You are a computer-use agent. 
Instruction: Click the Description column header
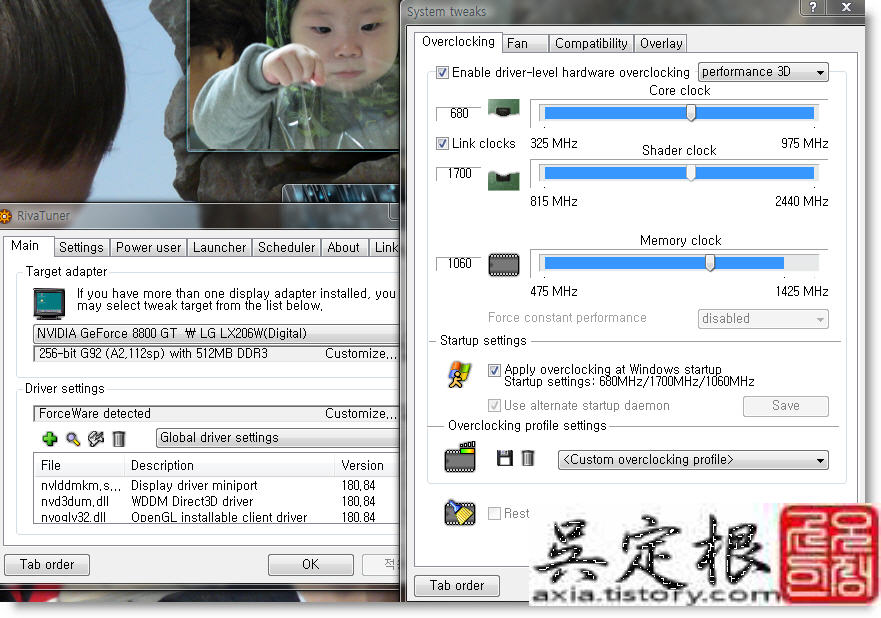tap(229, 466)
